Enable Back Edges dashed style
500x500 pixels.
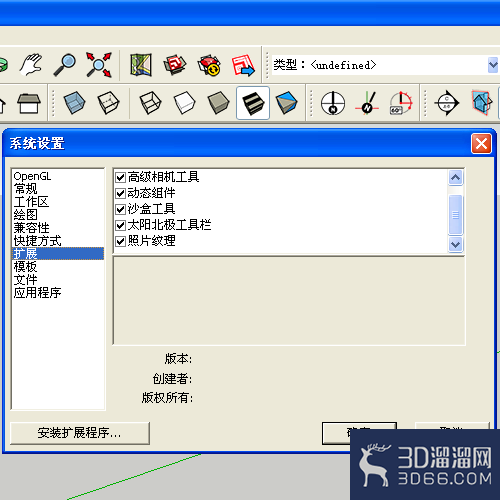coord(108,103)
